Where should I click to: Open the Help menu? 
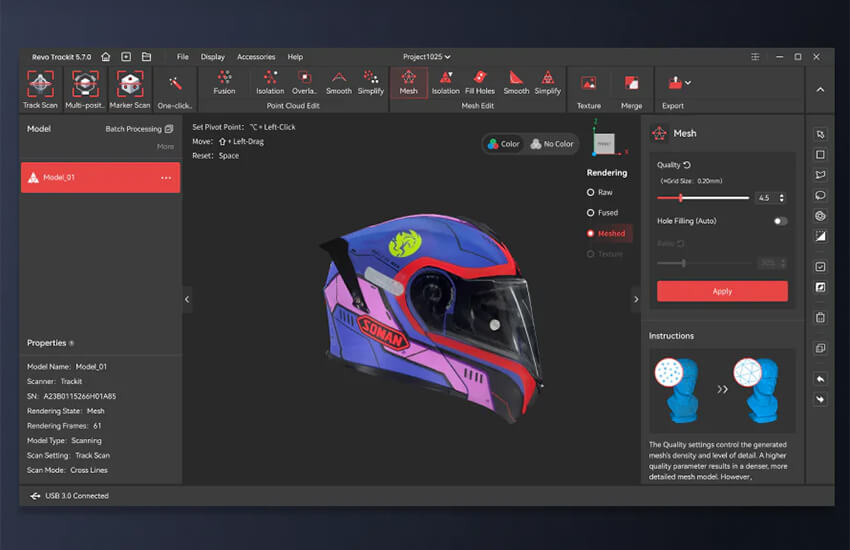(x=295, y=57)
